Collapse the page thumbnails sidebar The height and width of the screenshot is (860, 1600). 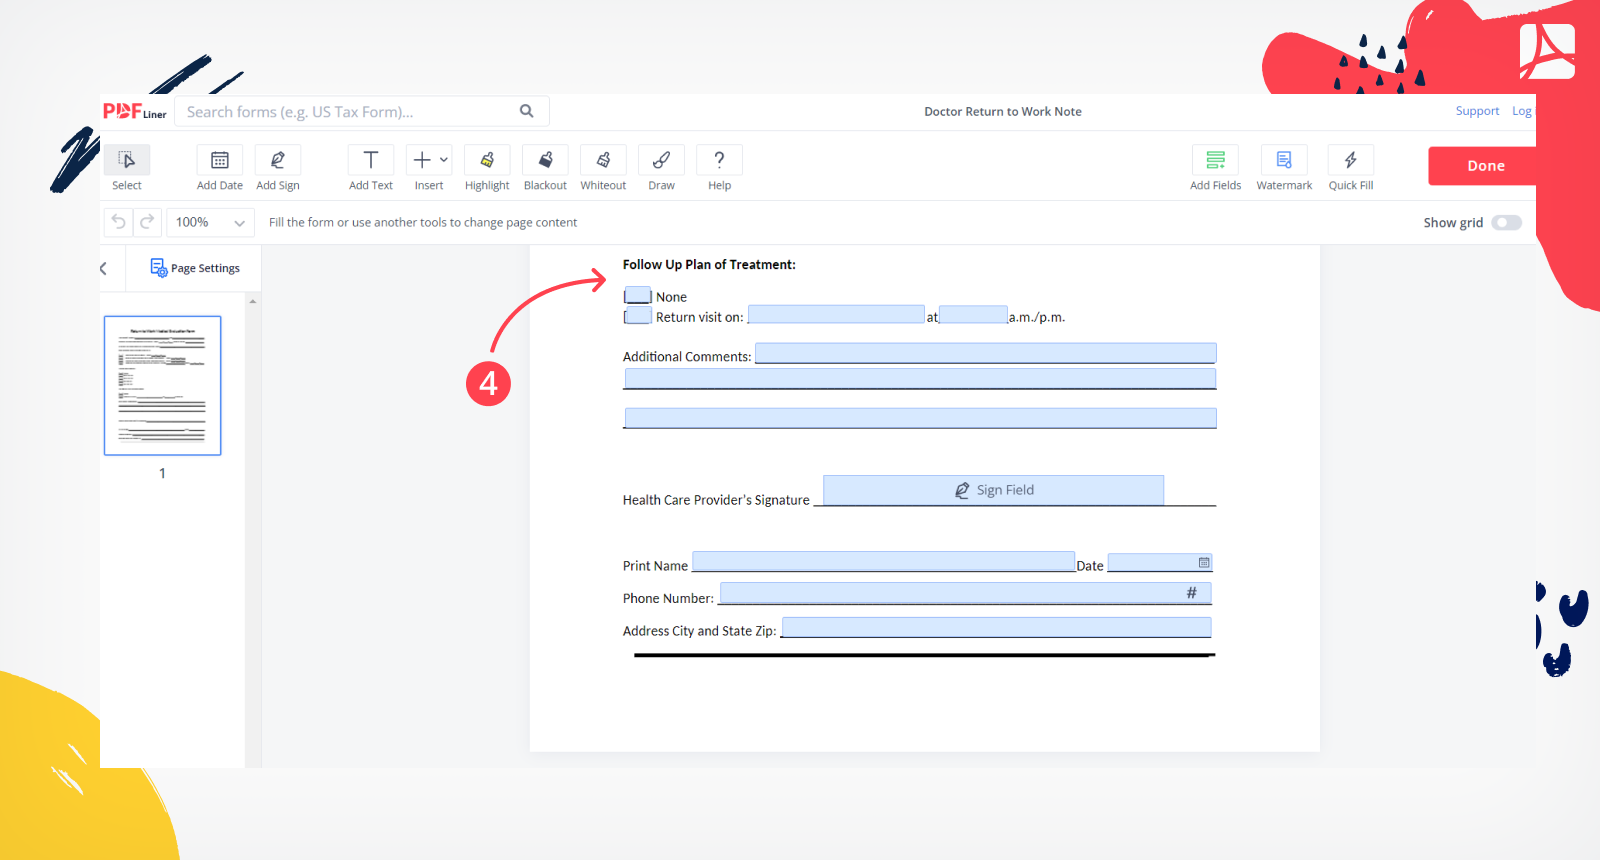[104, 268]
